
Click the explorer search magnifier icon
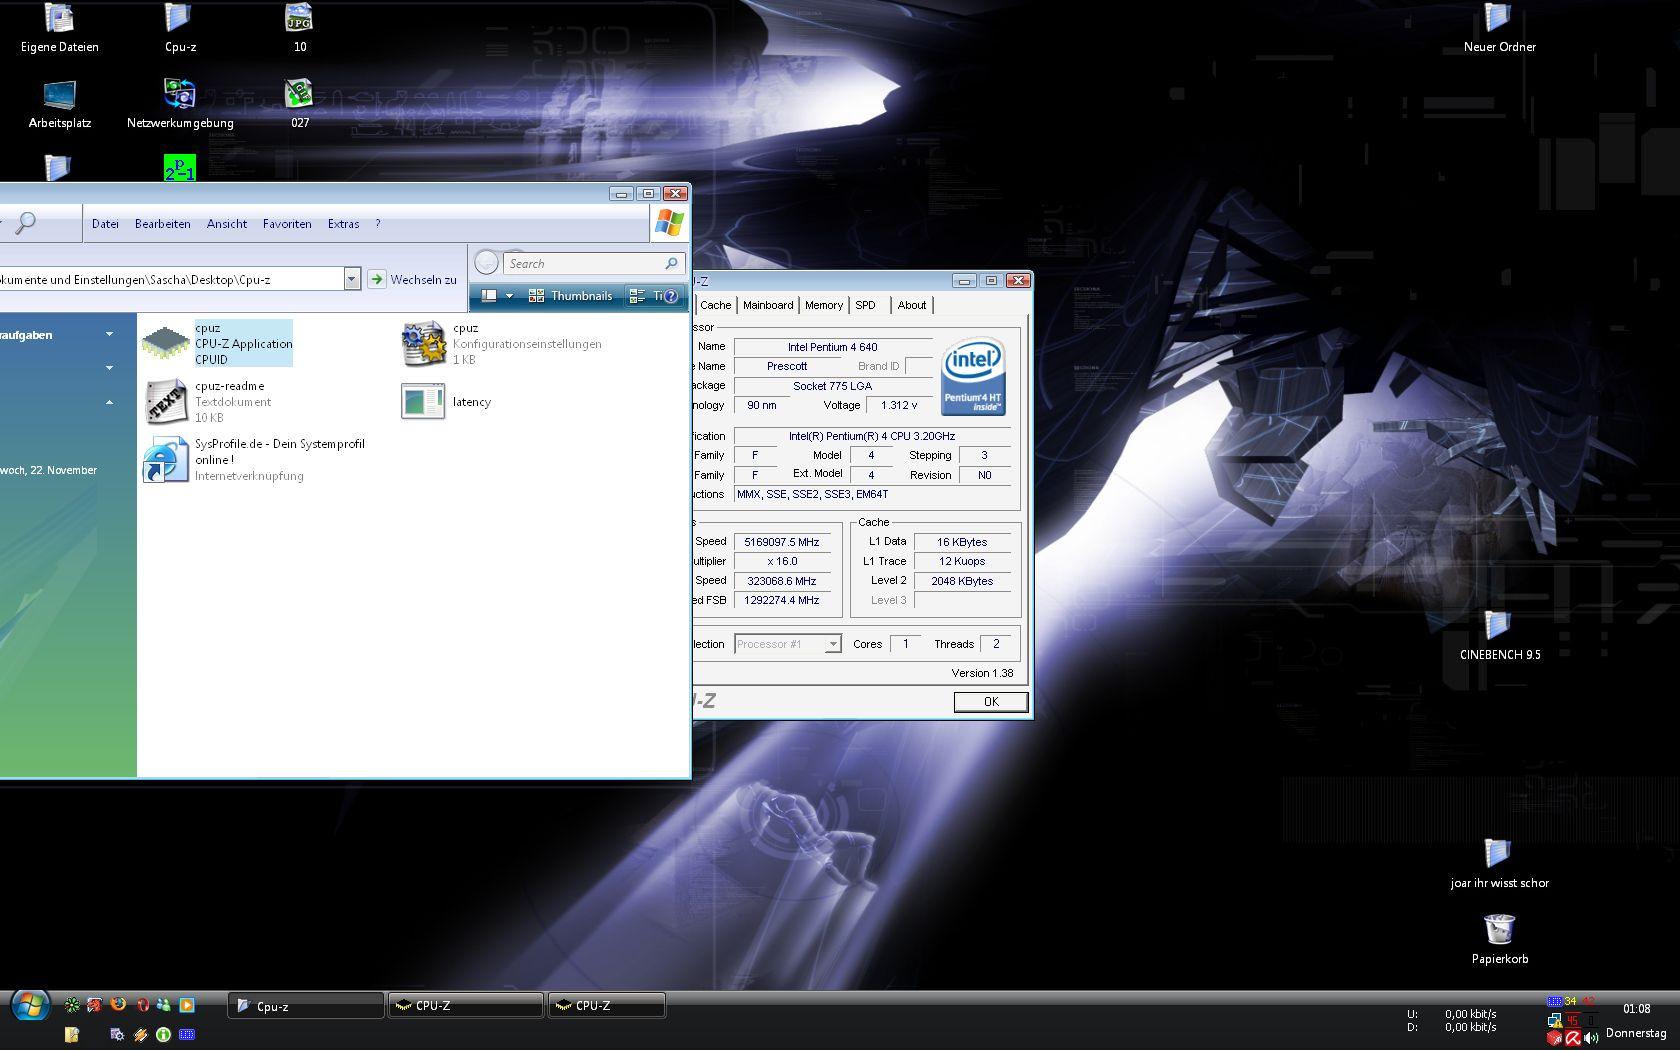point(26,223)
